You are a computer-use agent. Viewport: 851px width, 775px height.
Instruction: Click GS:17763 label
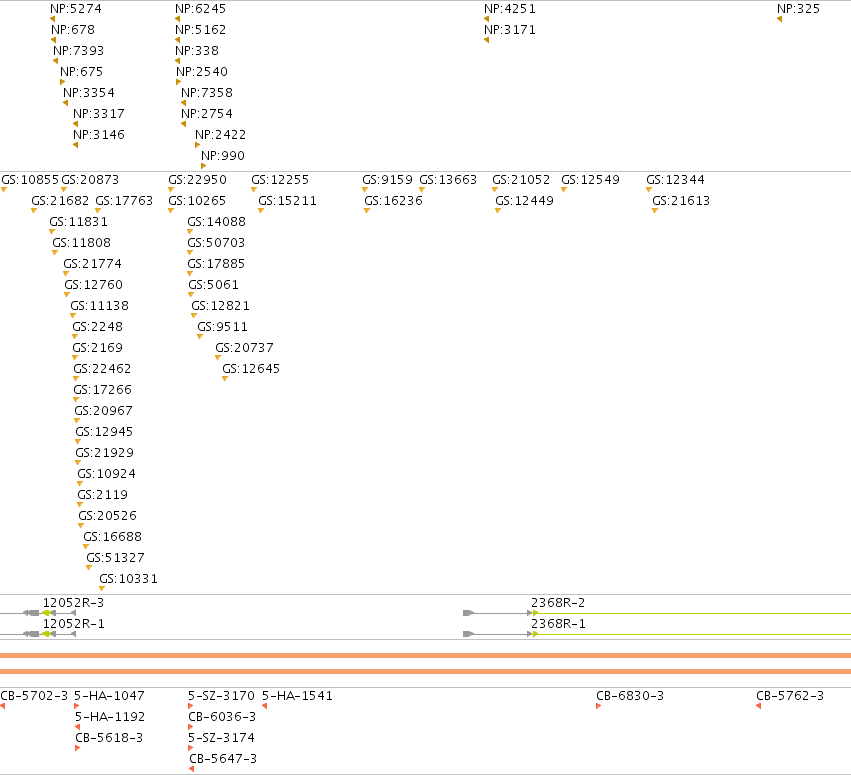coord(124,201)
